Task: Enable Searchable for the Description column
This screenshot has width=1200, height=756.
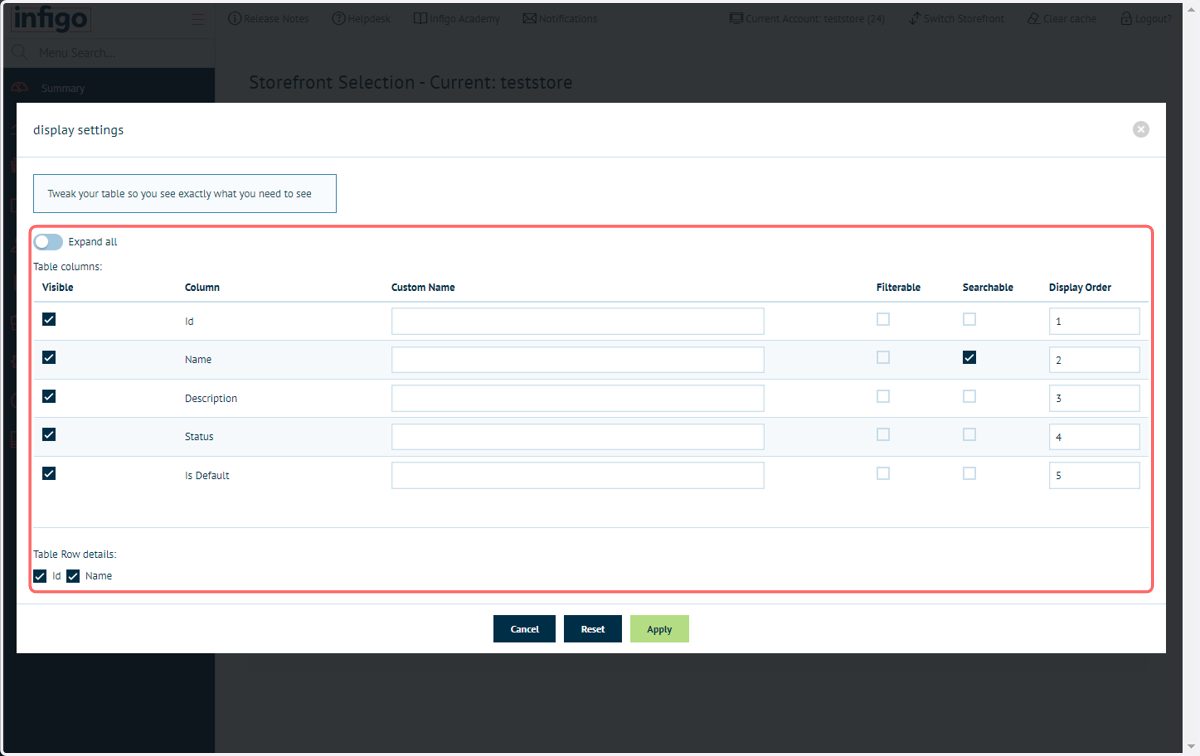Action: pyautogui.click(x=969, y=396)
